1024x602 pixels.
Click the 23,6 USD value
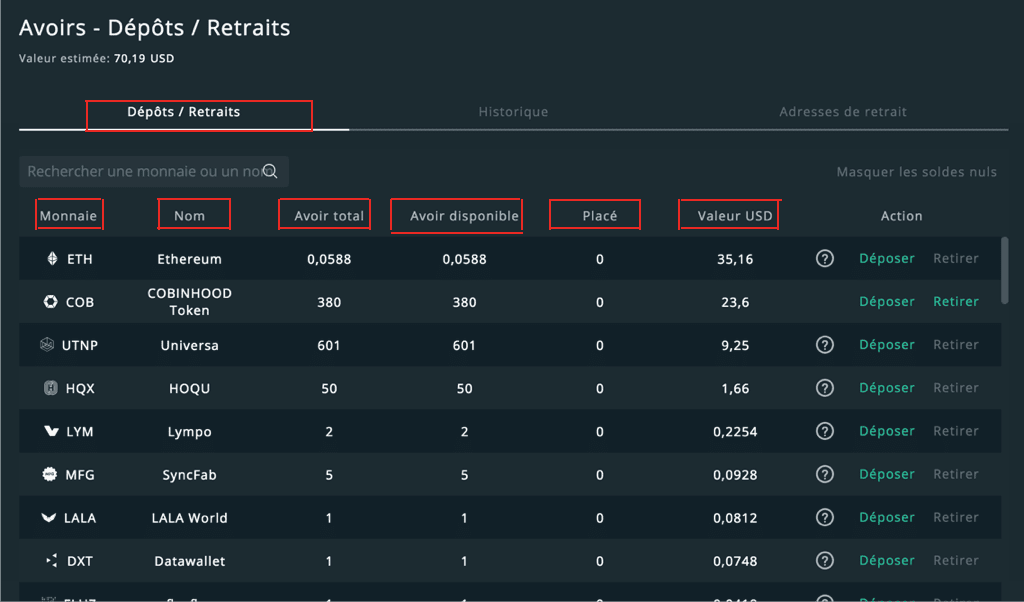[x=735, y=302]
